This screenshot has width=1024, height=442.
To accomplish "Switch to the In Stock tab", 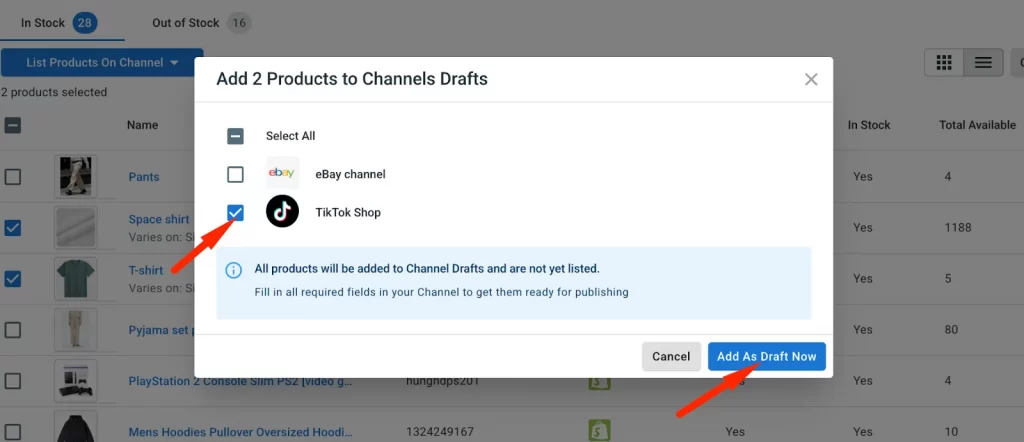I will point(59,24).
